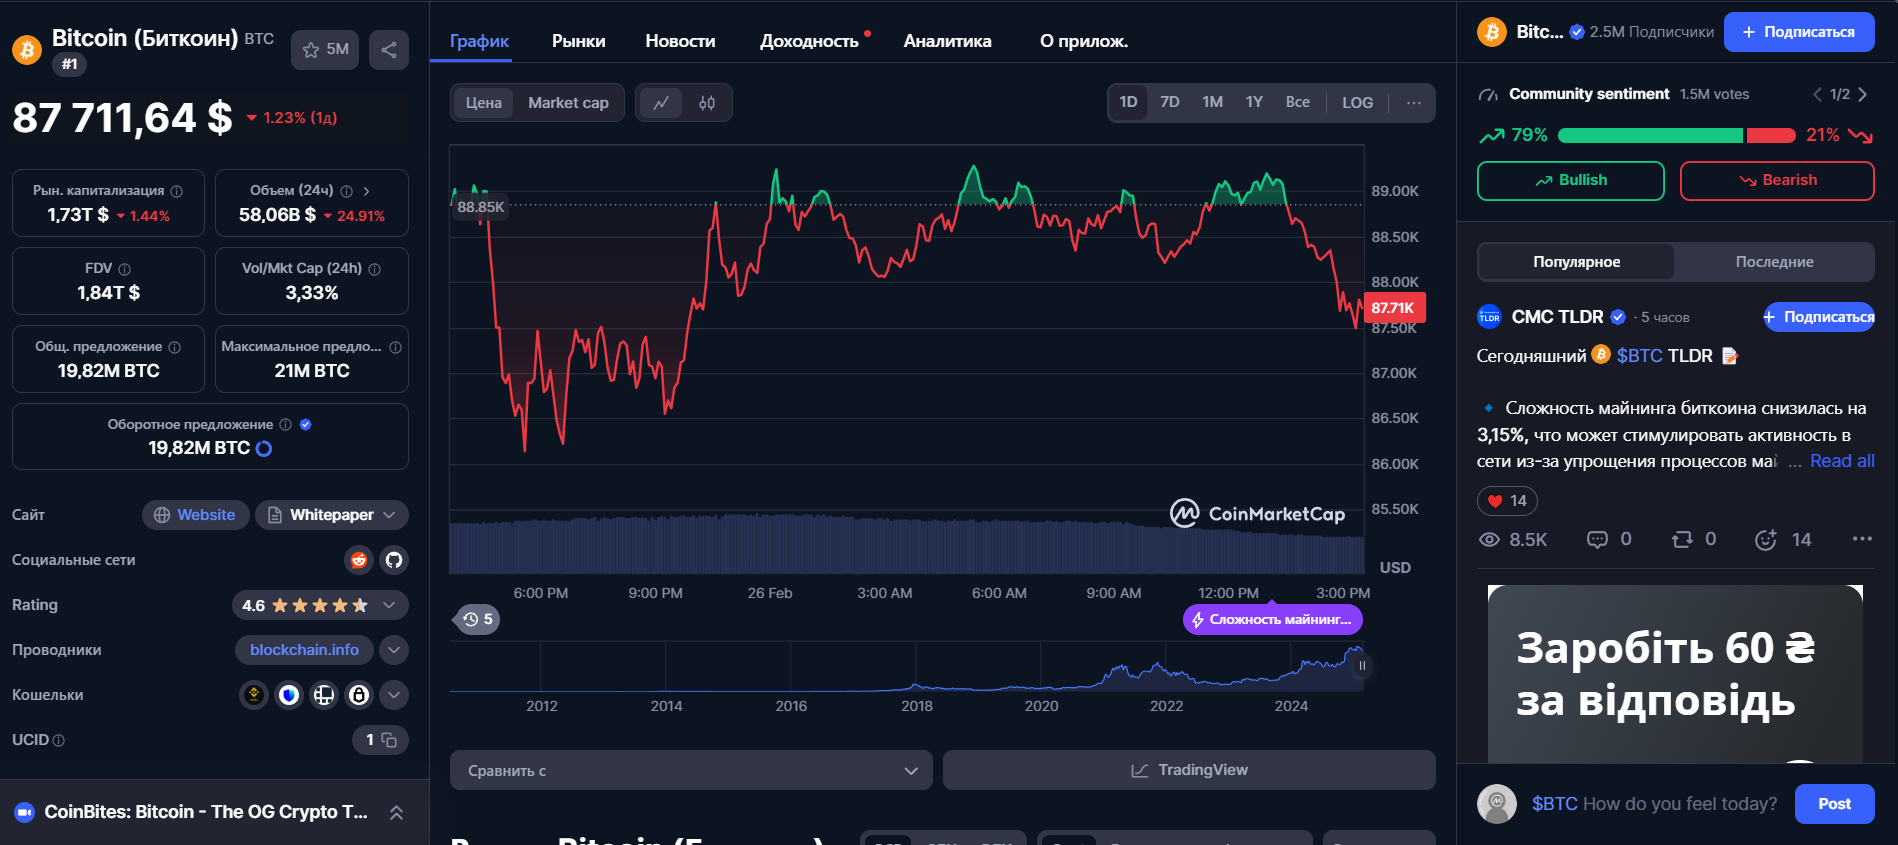Click the heart reaction with 14
Viewport: 1898px width, 845px height.
pos(1507,501)
